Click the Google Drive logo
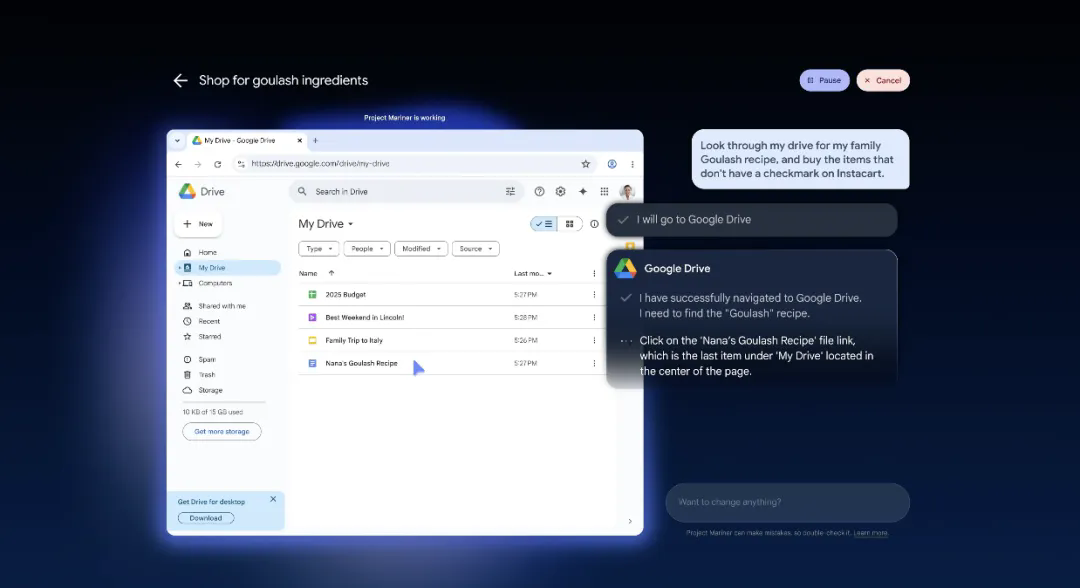 202,191
